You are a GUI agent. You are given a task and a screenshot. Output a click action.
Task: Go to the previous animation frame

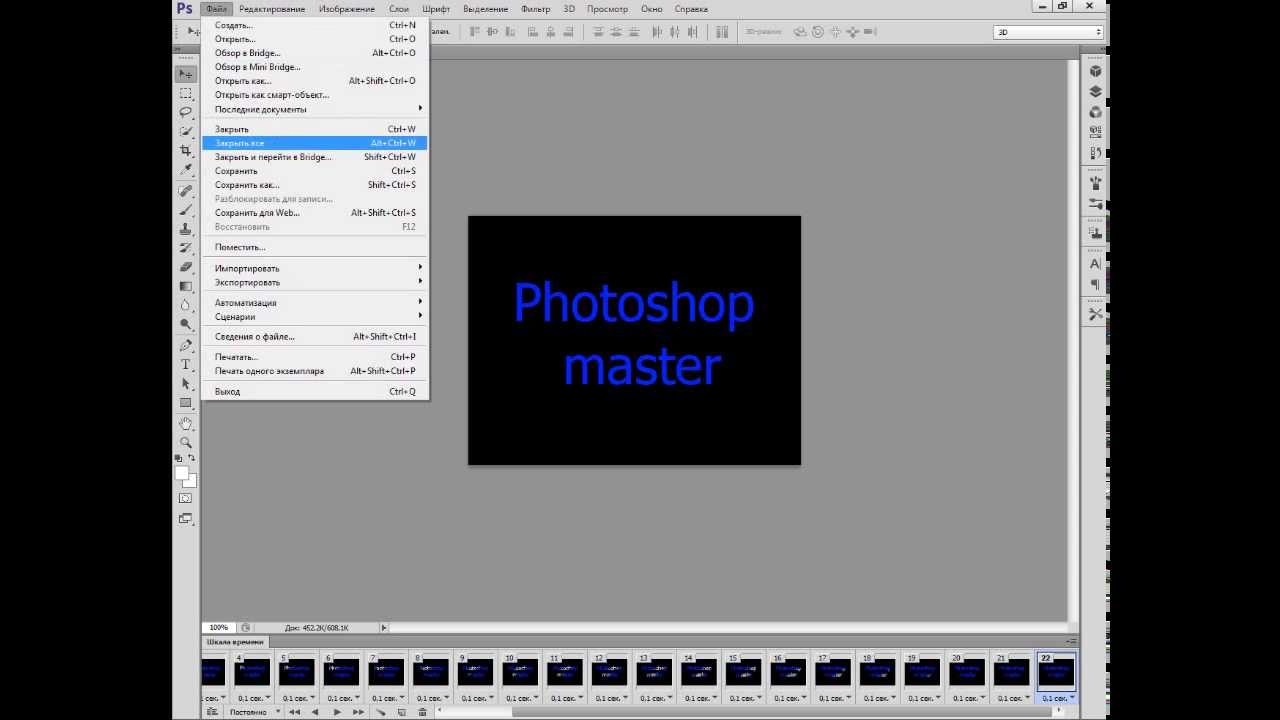point(315,712)
